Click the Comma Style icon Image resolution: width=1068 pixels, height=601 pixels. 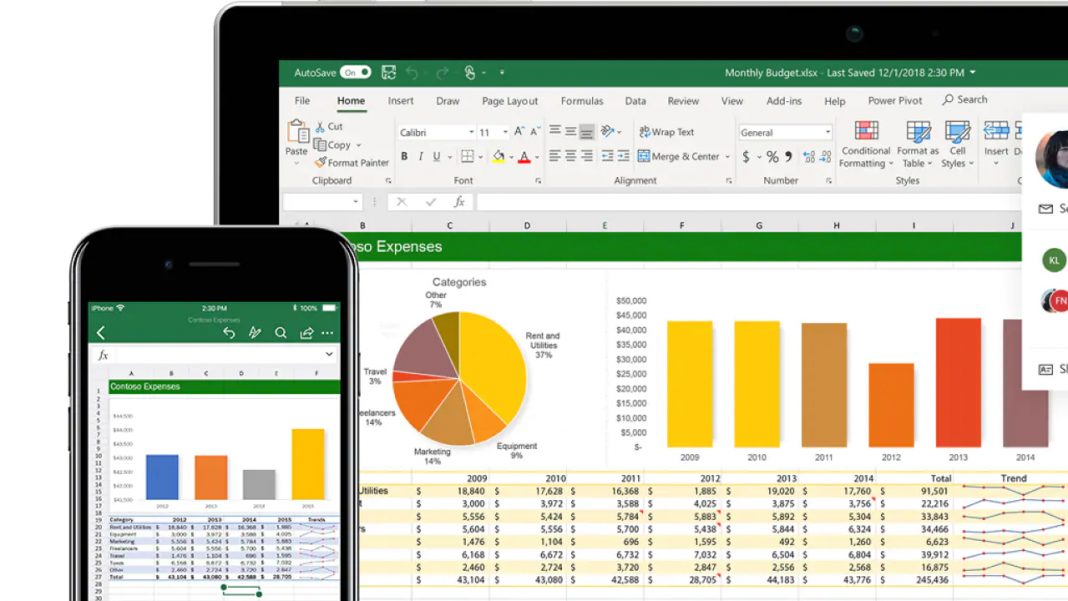[x=789, y=157]
